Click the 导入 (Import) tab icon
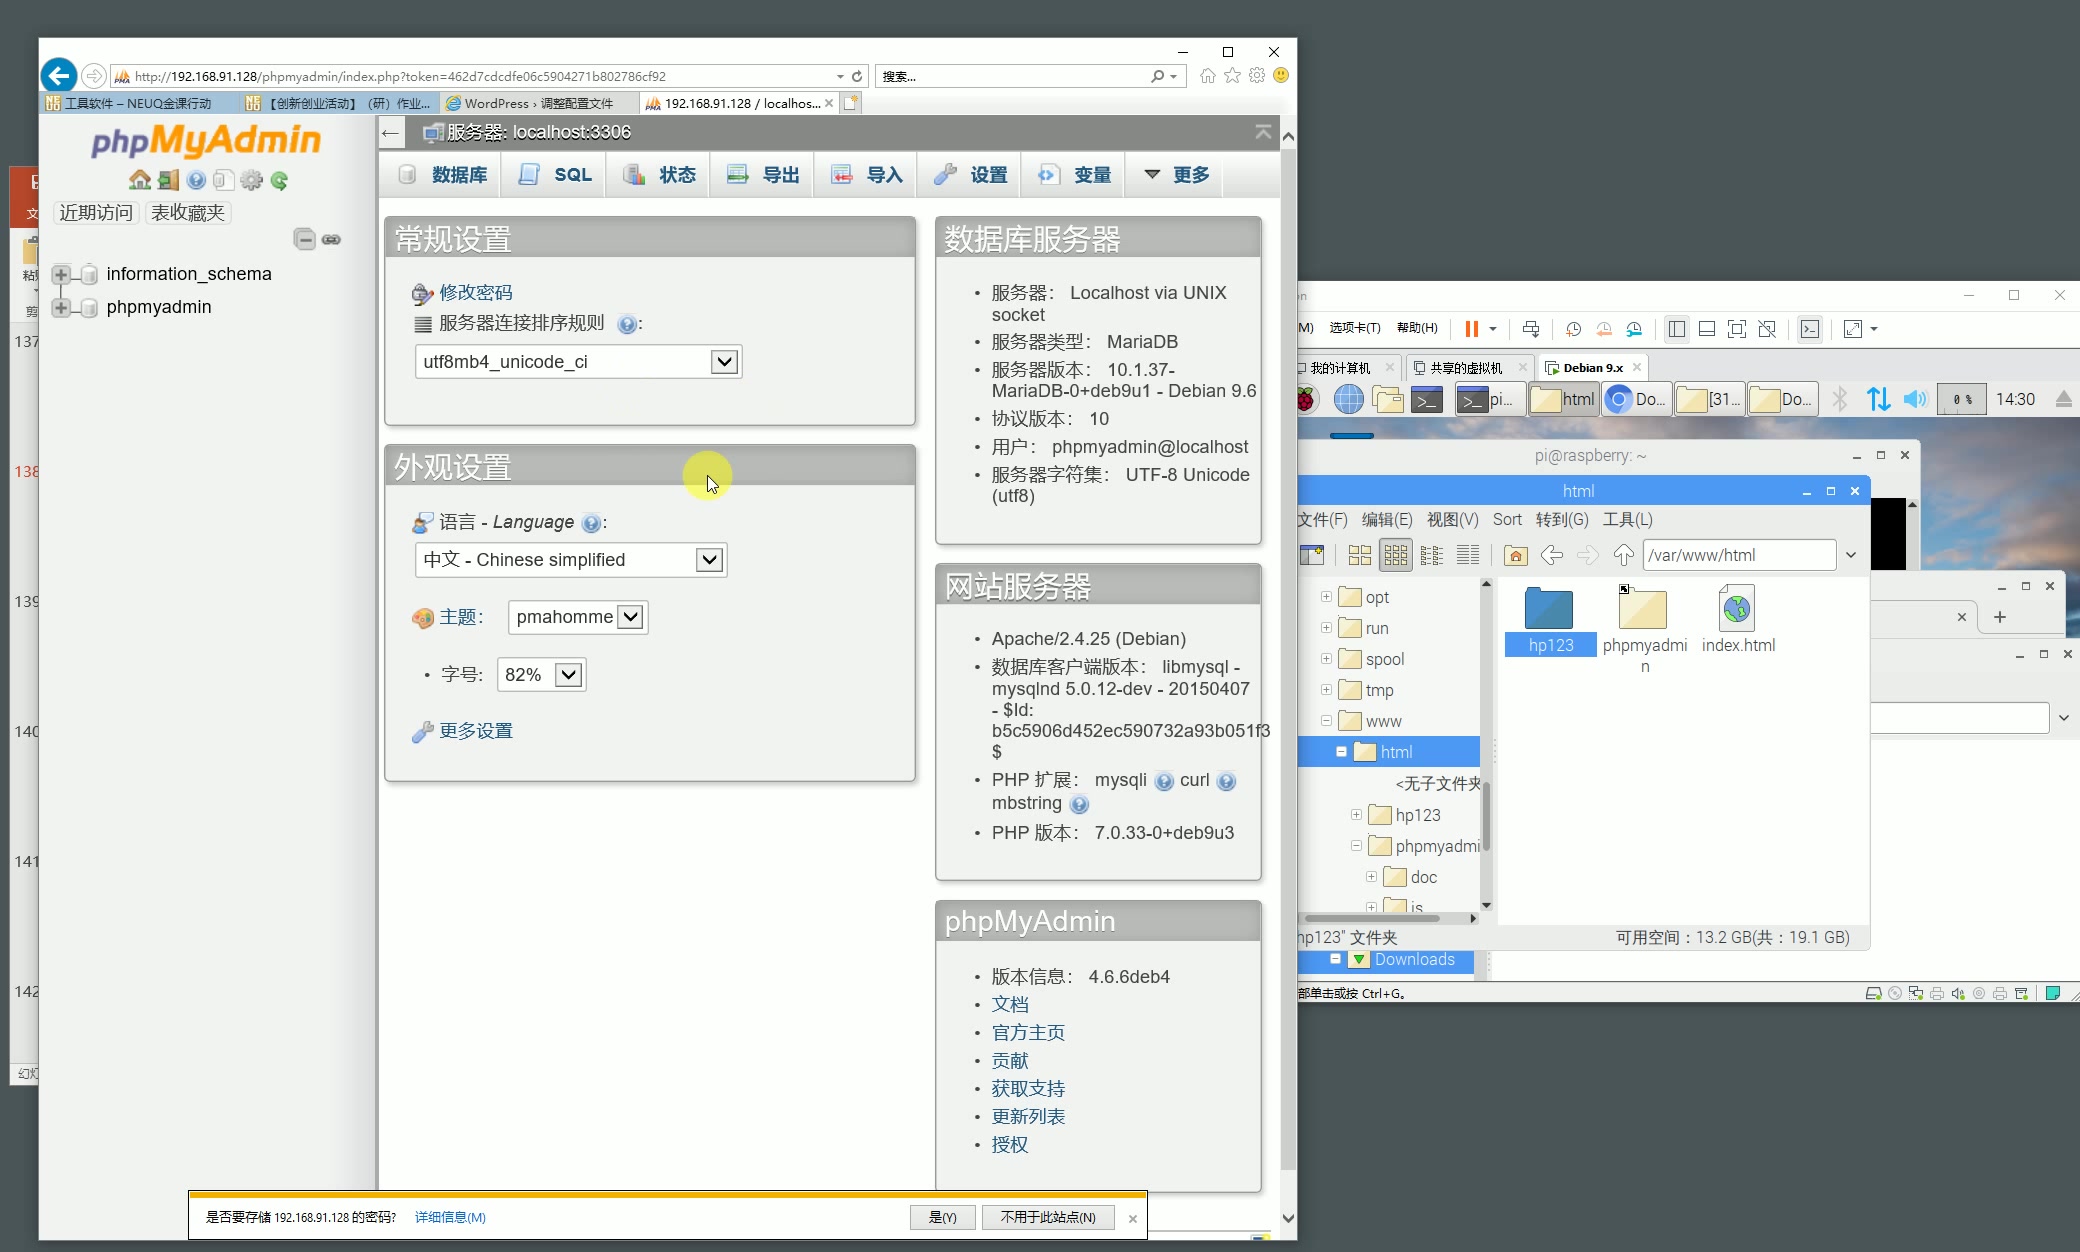The image size is (2080, 1252). [842, 174]
